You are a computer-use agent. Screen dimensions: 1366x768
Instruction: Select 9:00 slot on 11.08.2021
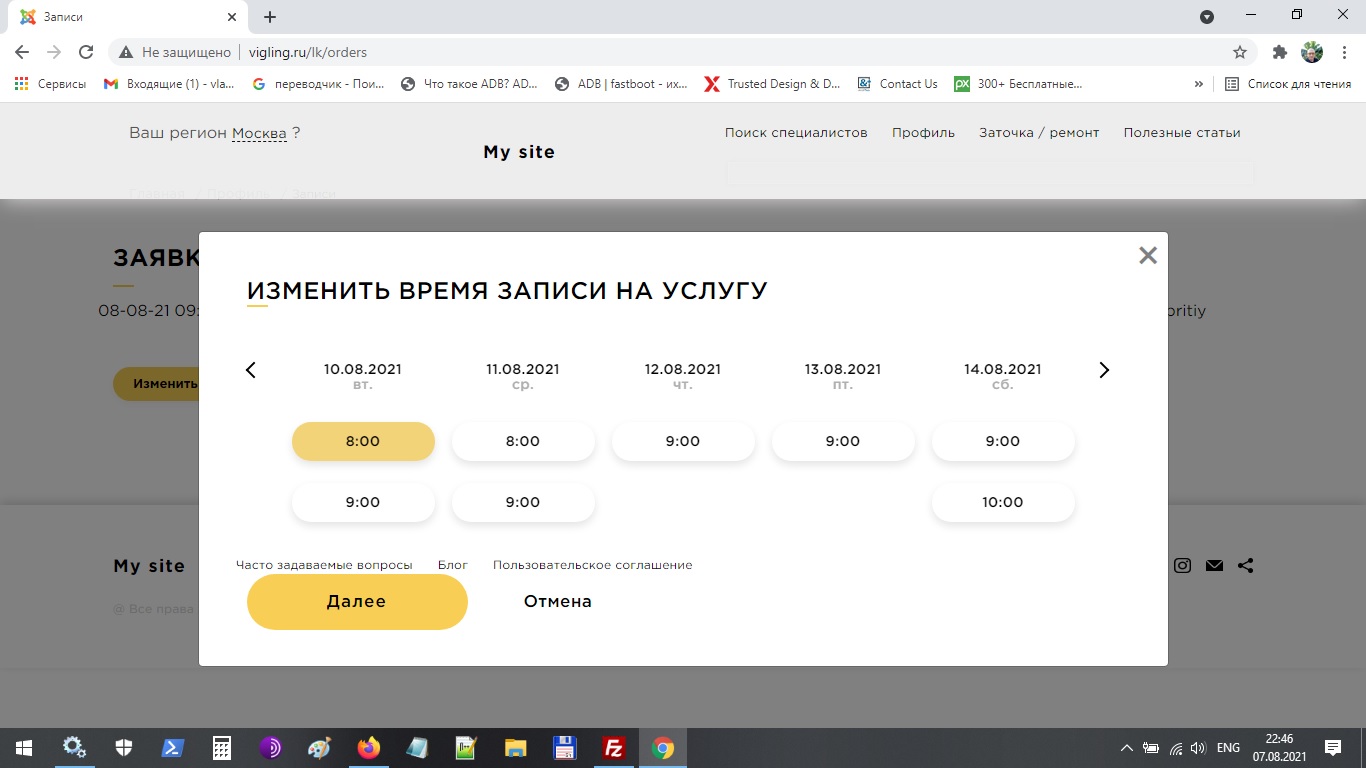pos(523,502)
